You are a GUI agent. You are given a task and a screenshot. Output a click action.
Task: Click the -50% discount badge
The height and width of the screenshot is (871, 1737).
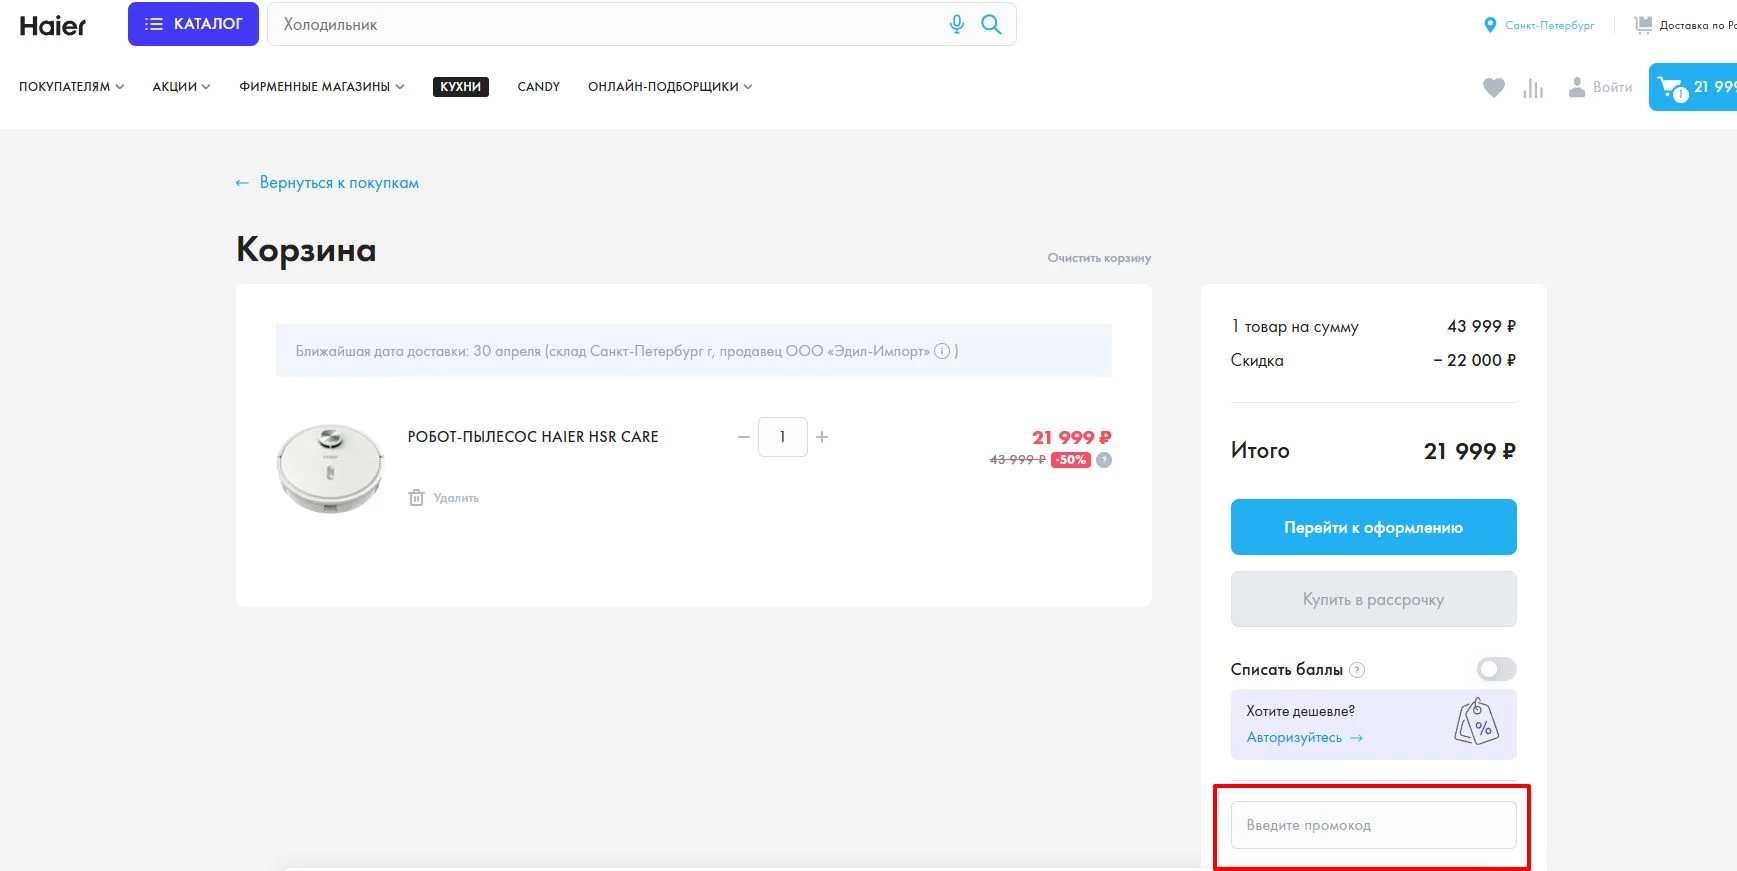1071,460
